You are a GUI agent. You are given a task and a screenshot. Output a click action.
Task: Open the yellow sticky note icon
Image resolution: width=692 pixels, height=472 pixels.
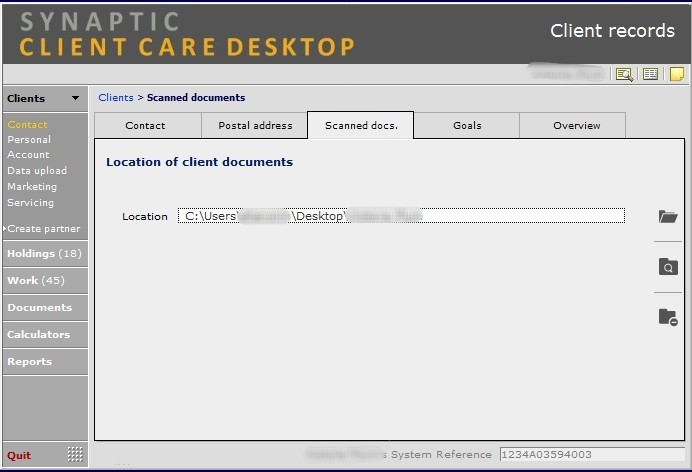(x=677, y=74)
